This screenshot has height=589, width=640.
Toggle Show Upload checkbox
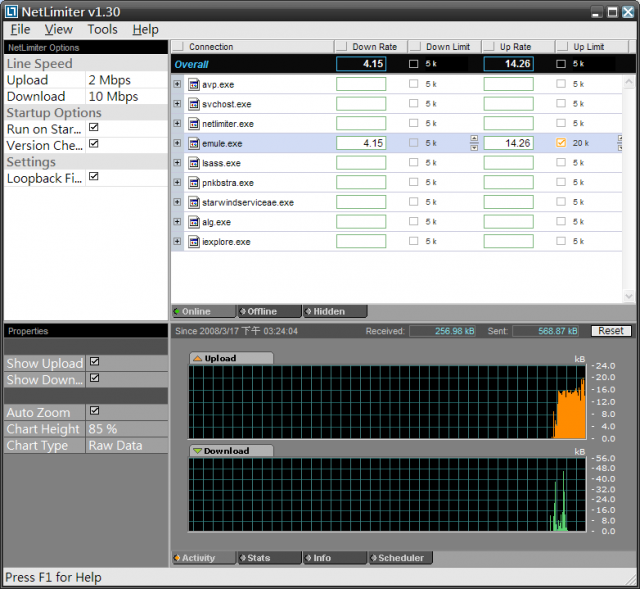[x=95, y=361]
